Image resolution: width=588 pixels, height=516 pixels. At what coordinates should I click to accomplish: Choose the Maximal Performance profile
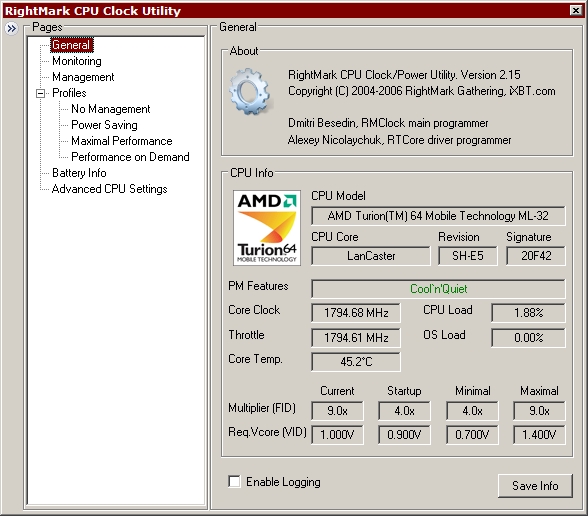[x=122, y=141]
